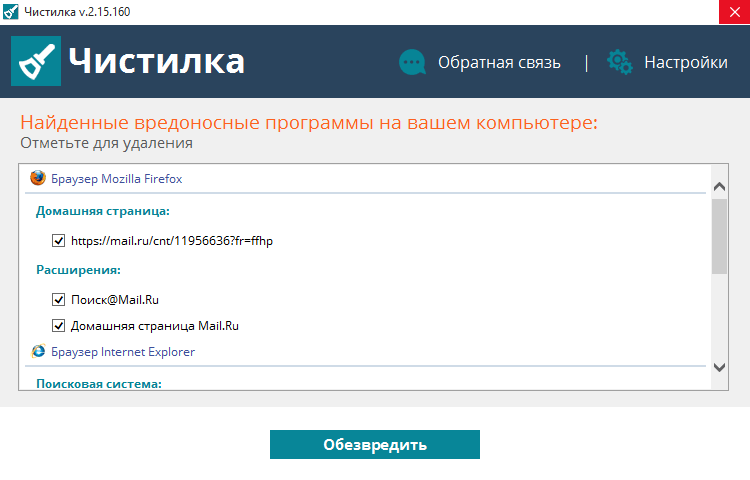Click the Чистилка header title text
The width and height of the screenshot is (750, 480).
(x=156, y=61)
